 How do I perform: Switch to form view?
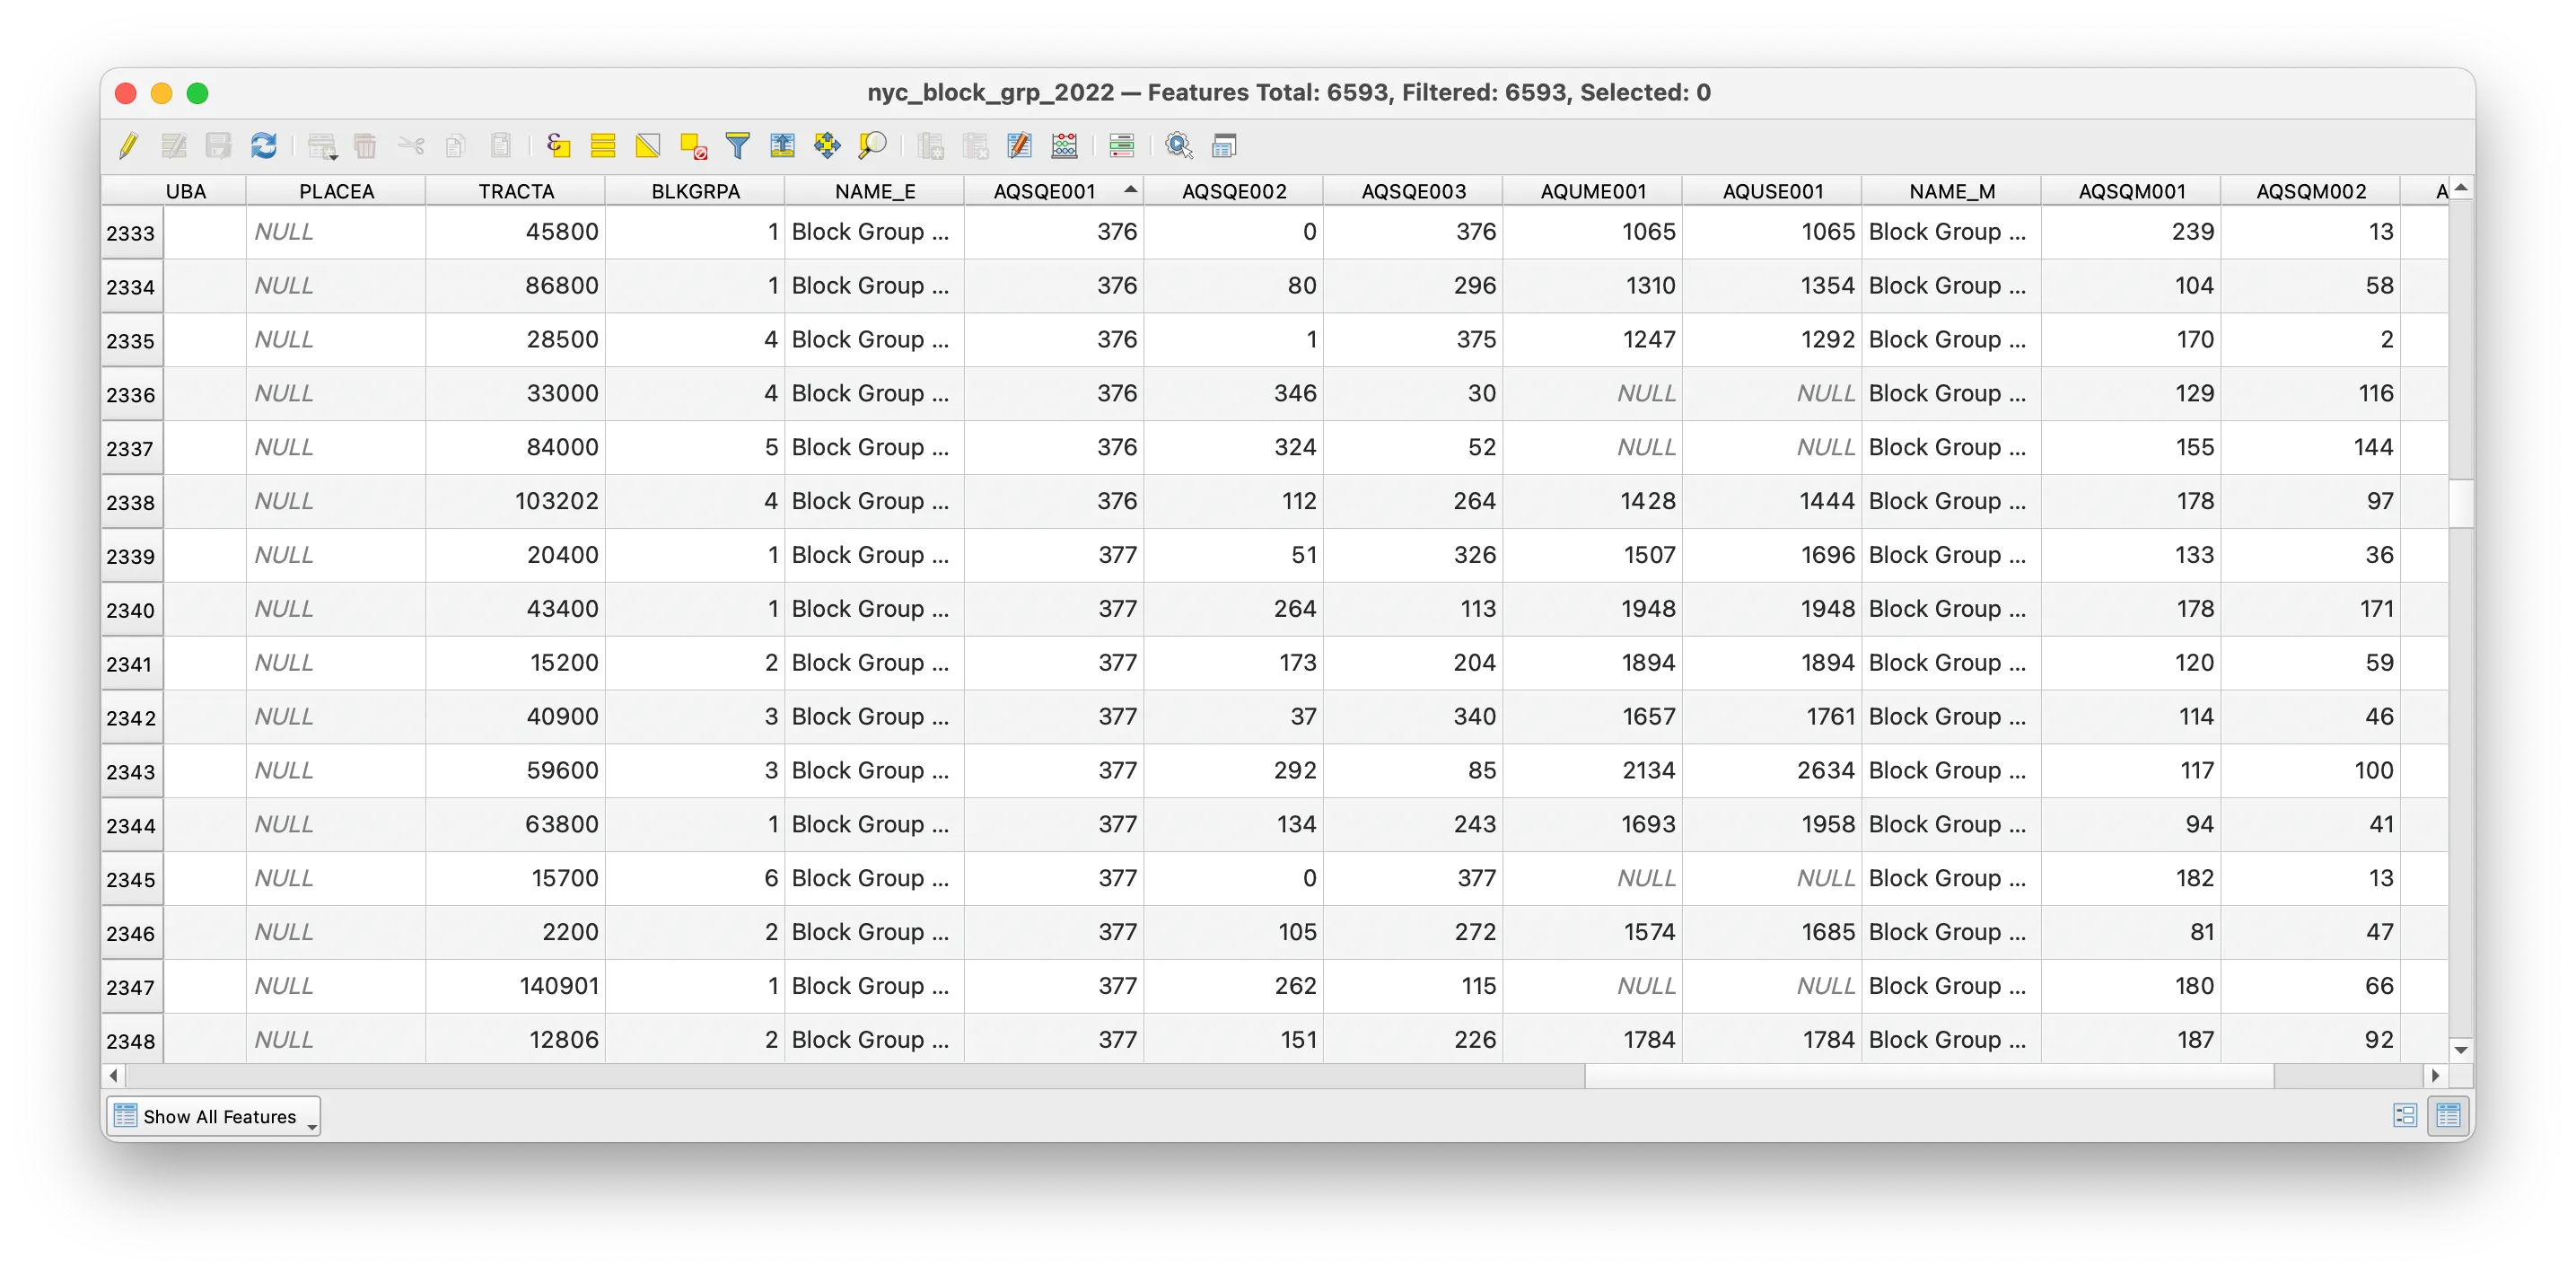pos(2405,1115)
